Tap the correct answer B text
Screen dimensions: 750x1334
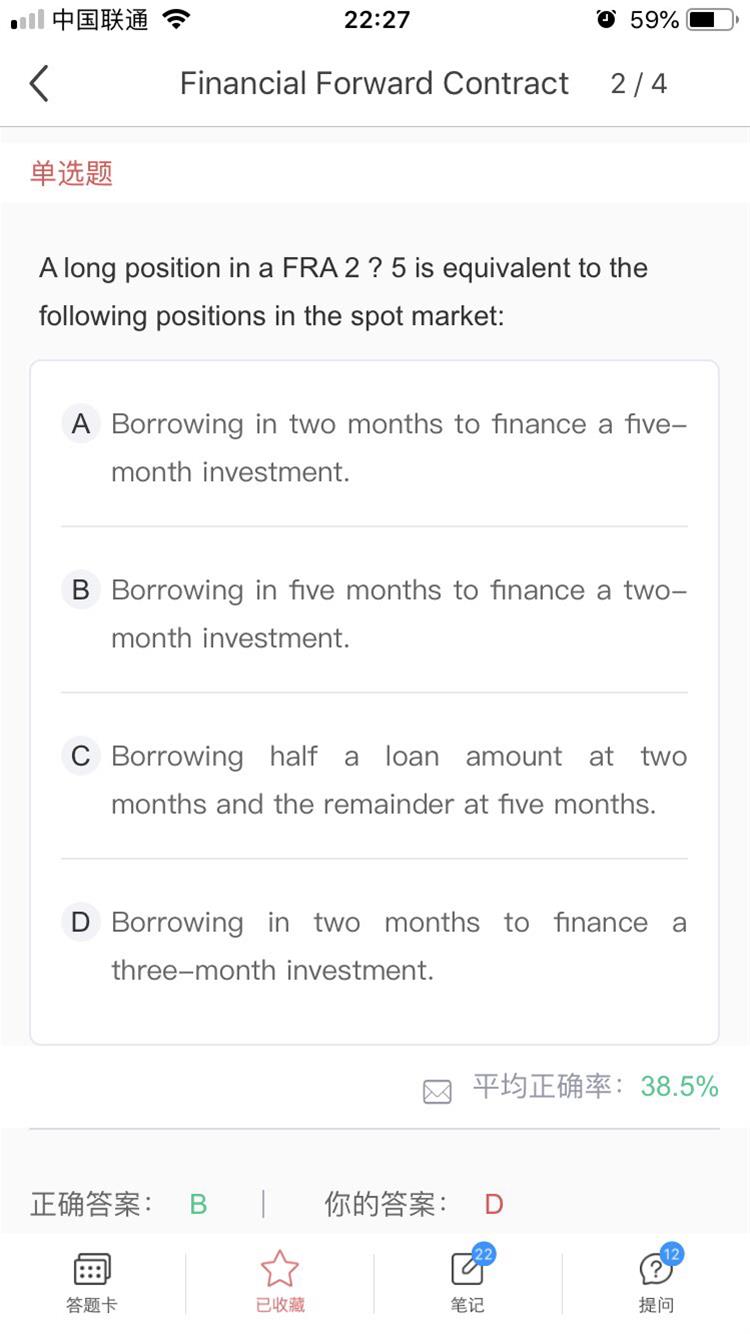(198, 1204)
